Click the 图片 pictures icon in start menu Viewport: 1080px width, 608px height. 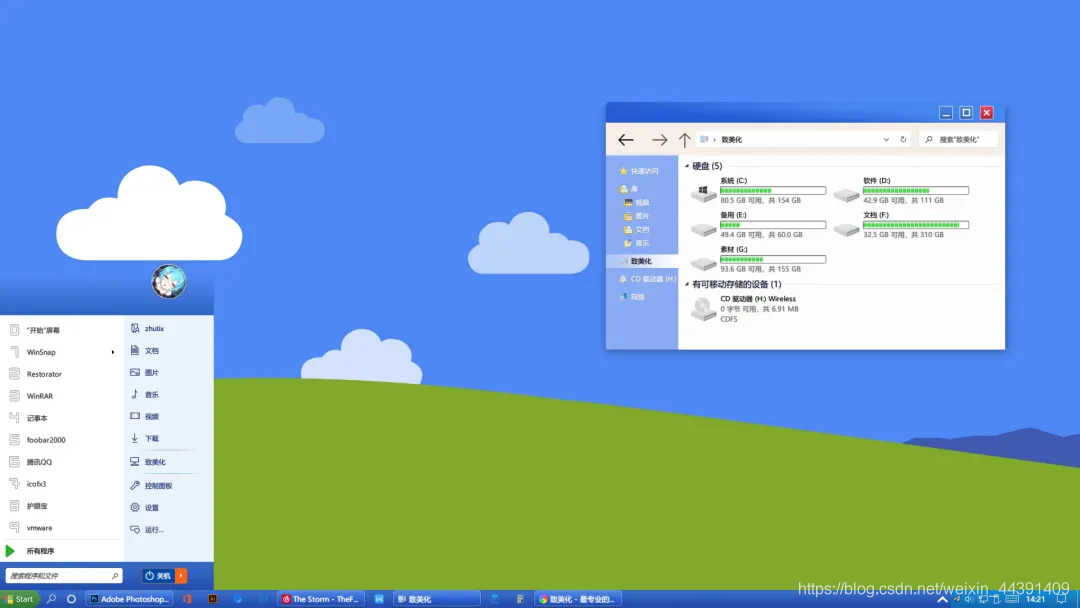pyautogui.click(x=135, y=373)
